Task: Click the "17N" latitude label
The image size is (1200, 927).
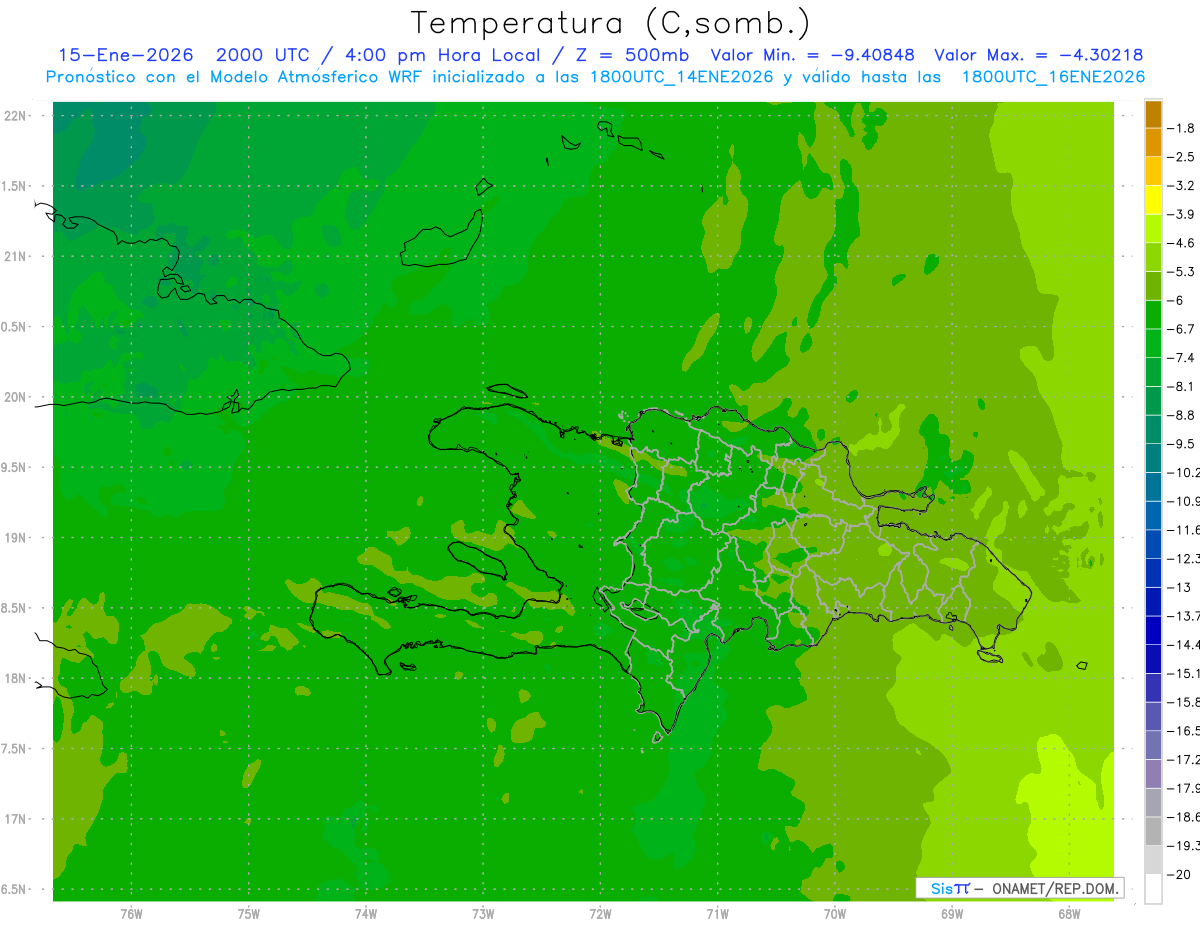Action: [15, 819]
